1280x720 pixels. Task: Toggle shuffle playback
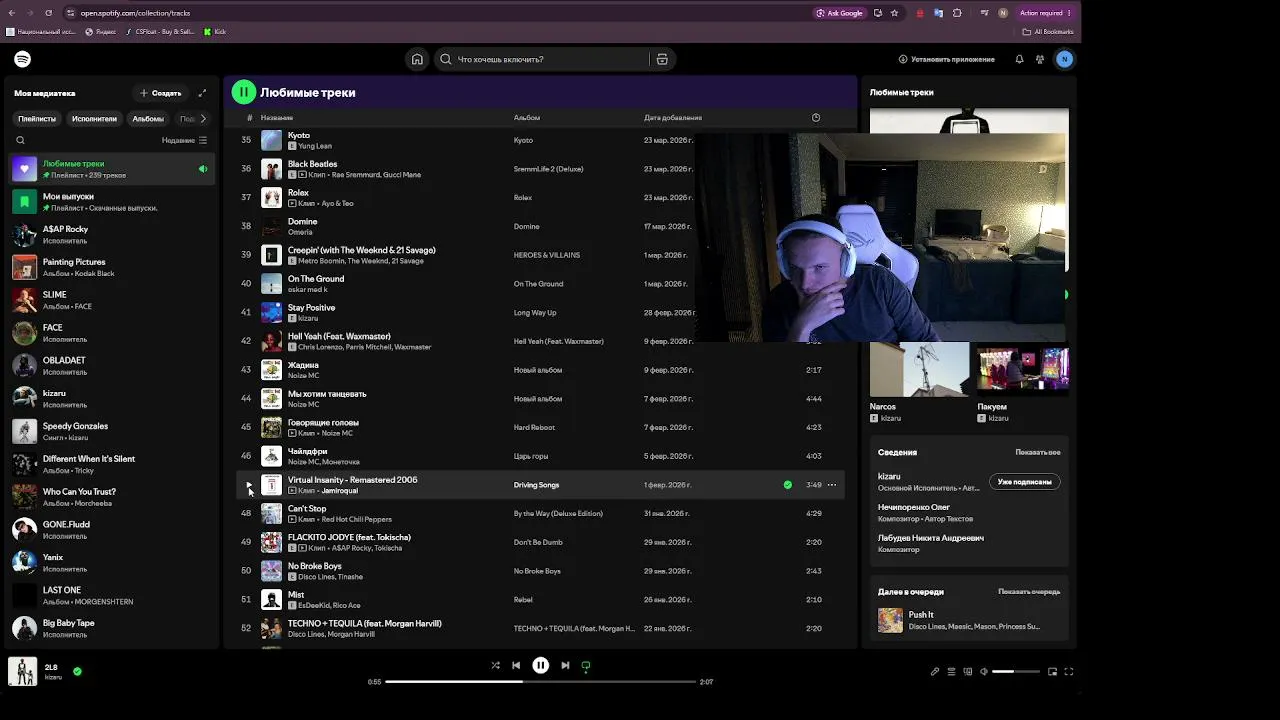(495, 665)
